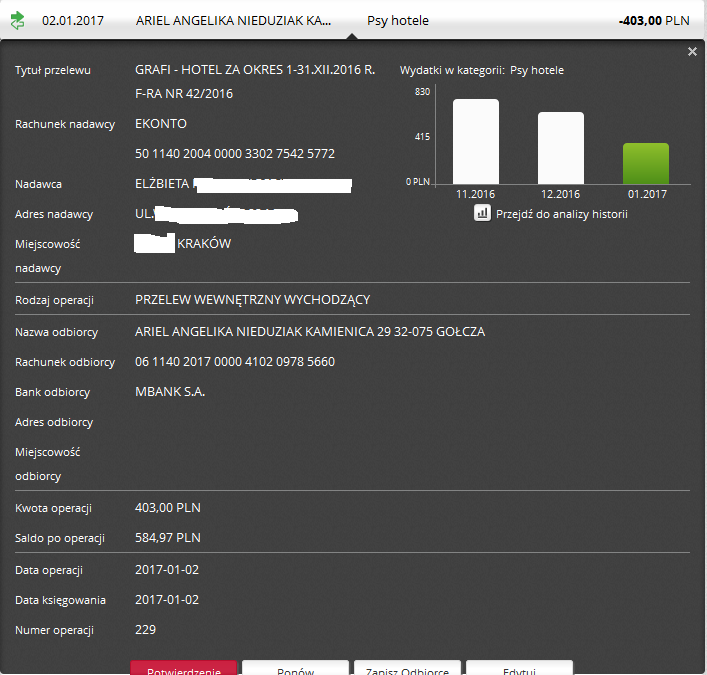Click the -403,00 PLN amount in header
Viewport: 707px width, 675px height.
click(654, 20)
